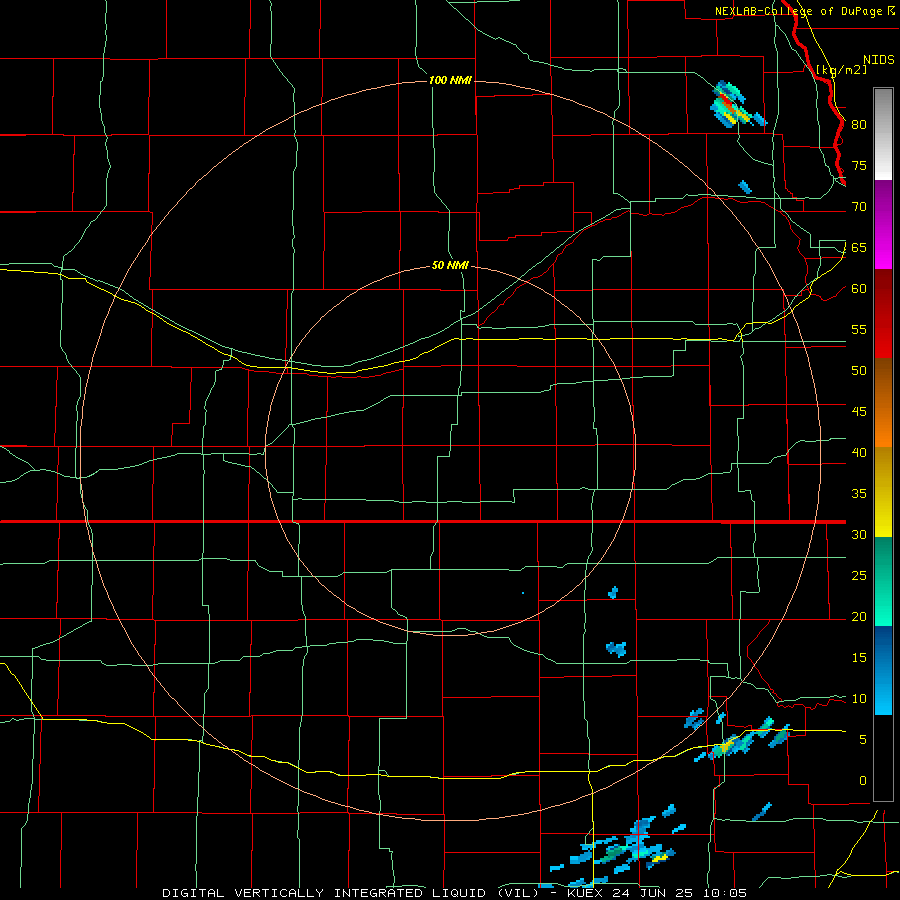Click the 25 value on VIL scale
The height and width of the screenshot is (900, 900).
(x=859, y=575)
